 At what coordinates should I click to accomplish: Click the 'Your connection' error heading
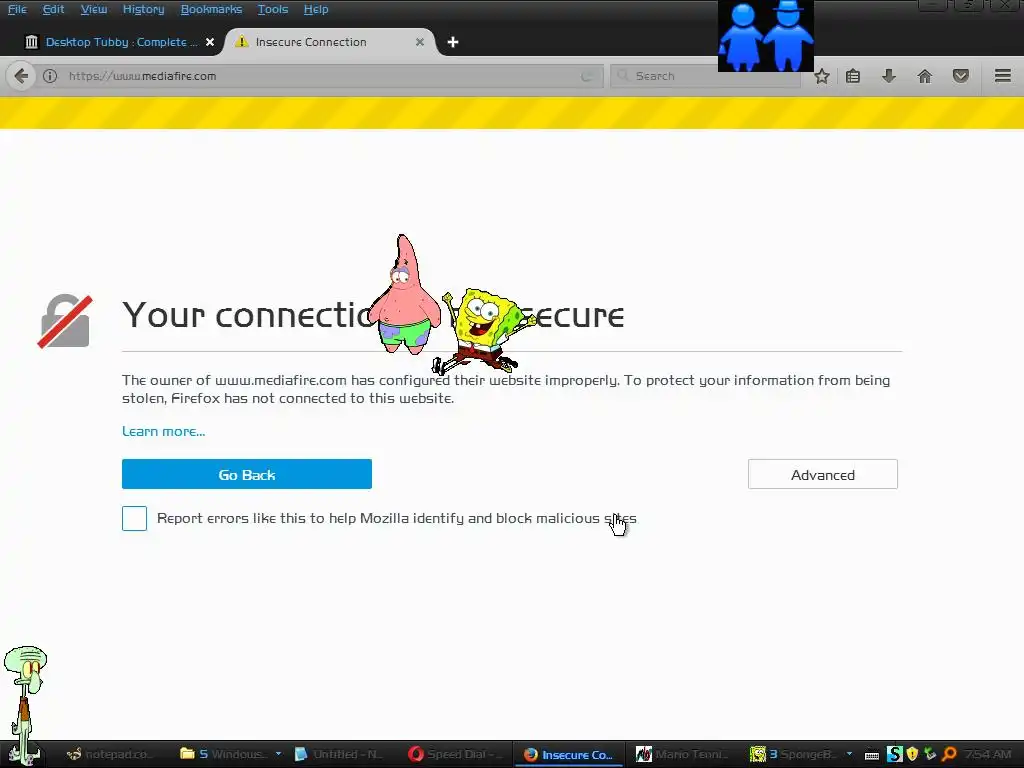(372, 315)
